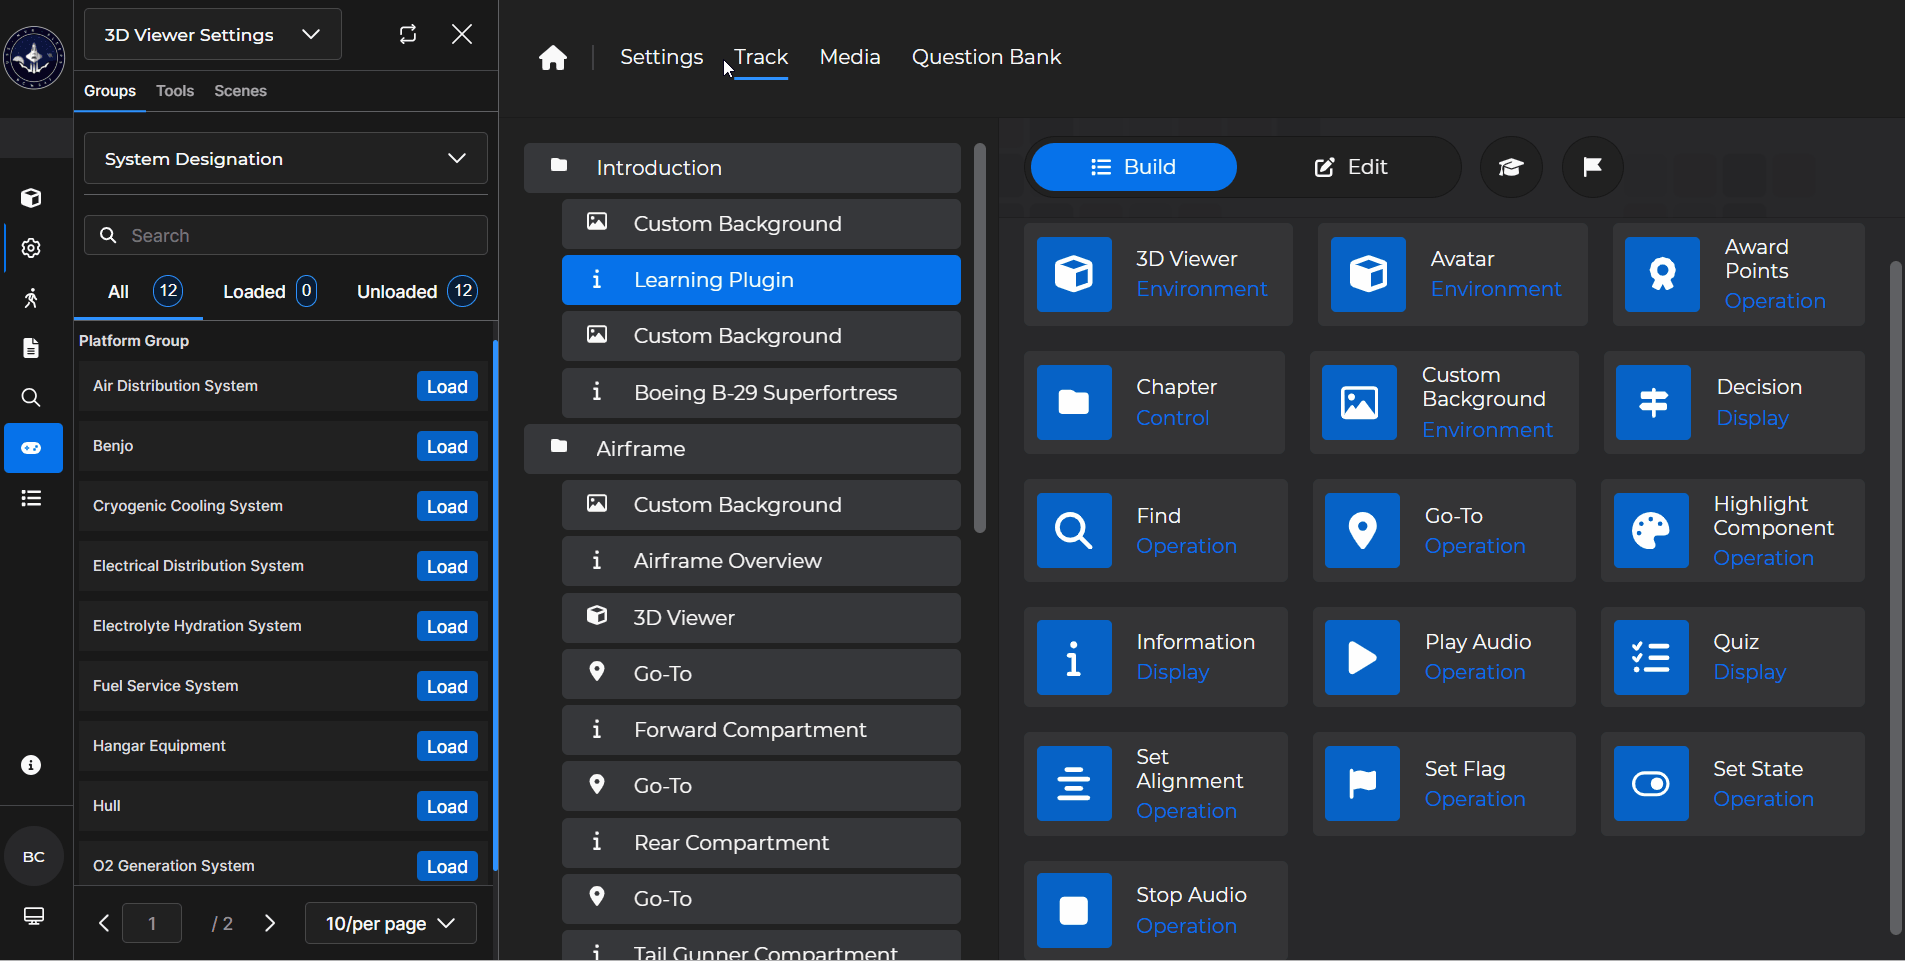Add Information Display block
The width and height of the screenshot is (1905, 961).
pos(1155,657)
